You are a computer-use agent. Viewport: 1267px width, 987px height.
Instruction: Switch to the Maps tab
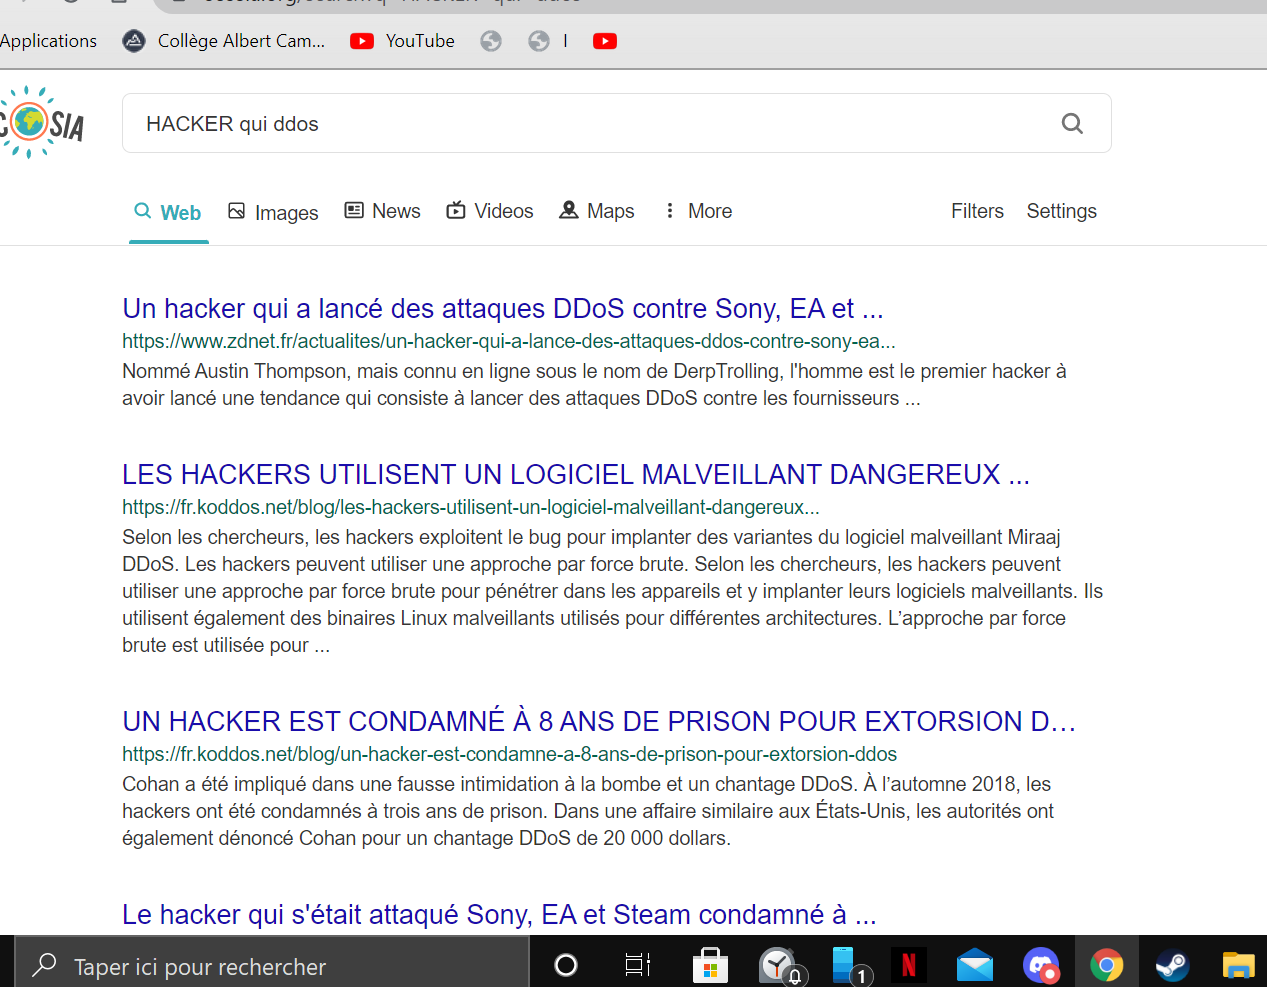pos(597,211)
